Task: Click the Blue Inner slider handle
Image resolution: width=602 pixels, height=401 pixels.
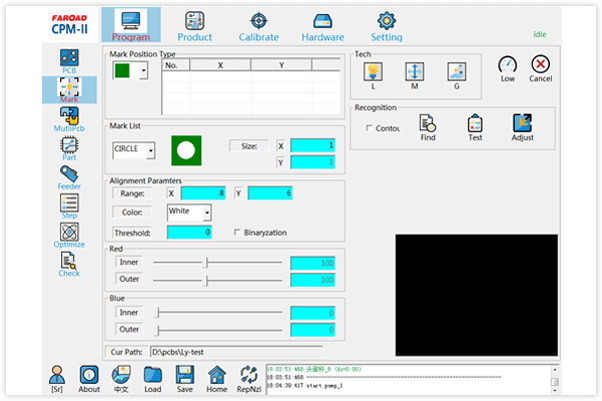Action: [x=158, y=313]
